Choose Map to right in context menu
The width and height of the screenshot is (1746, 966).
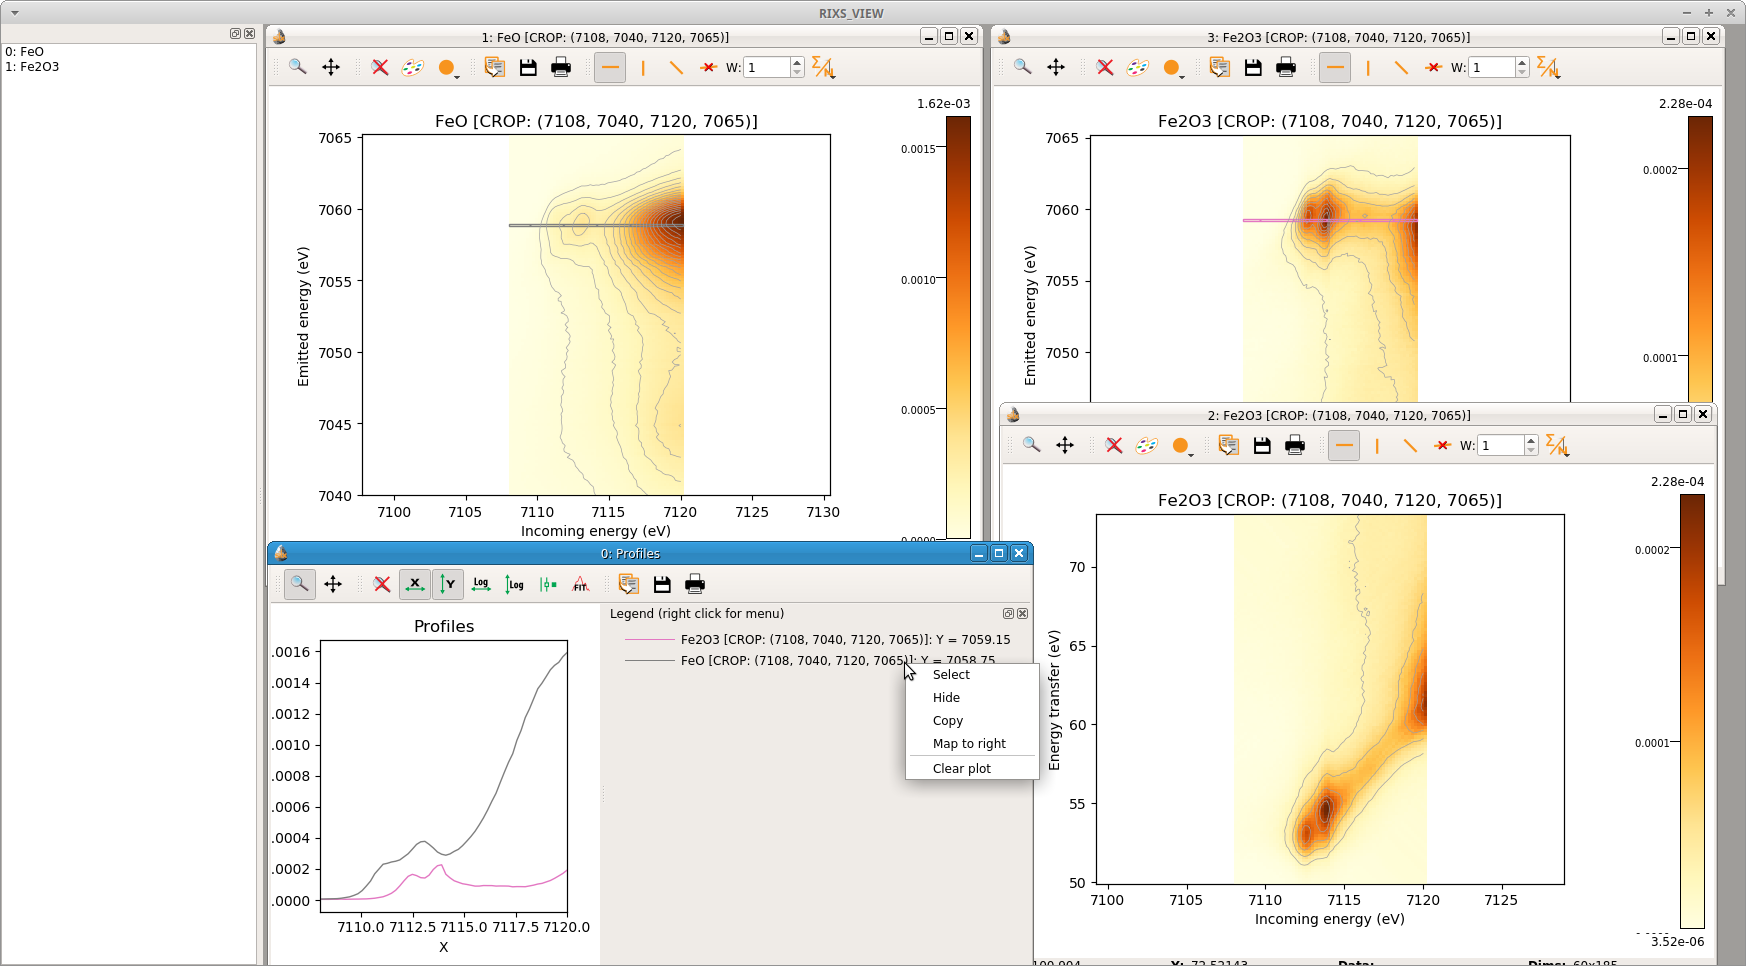click(969, 744)
